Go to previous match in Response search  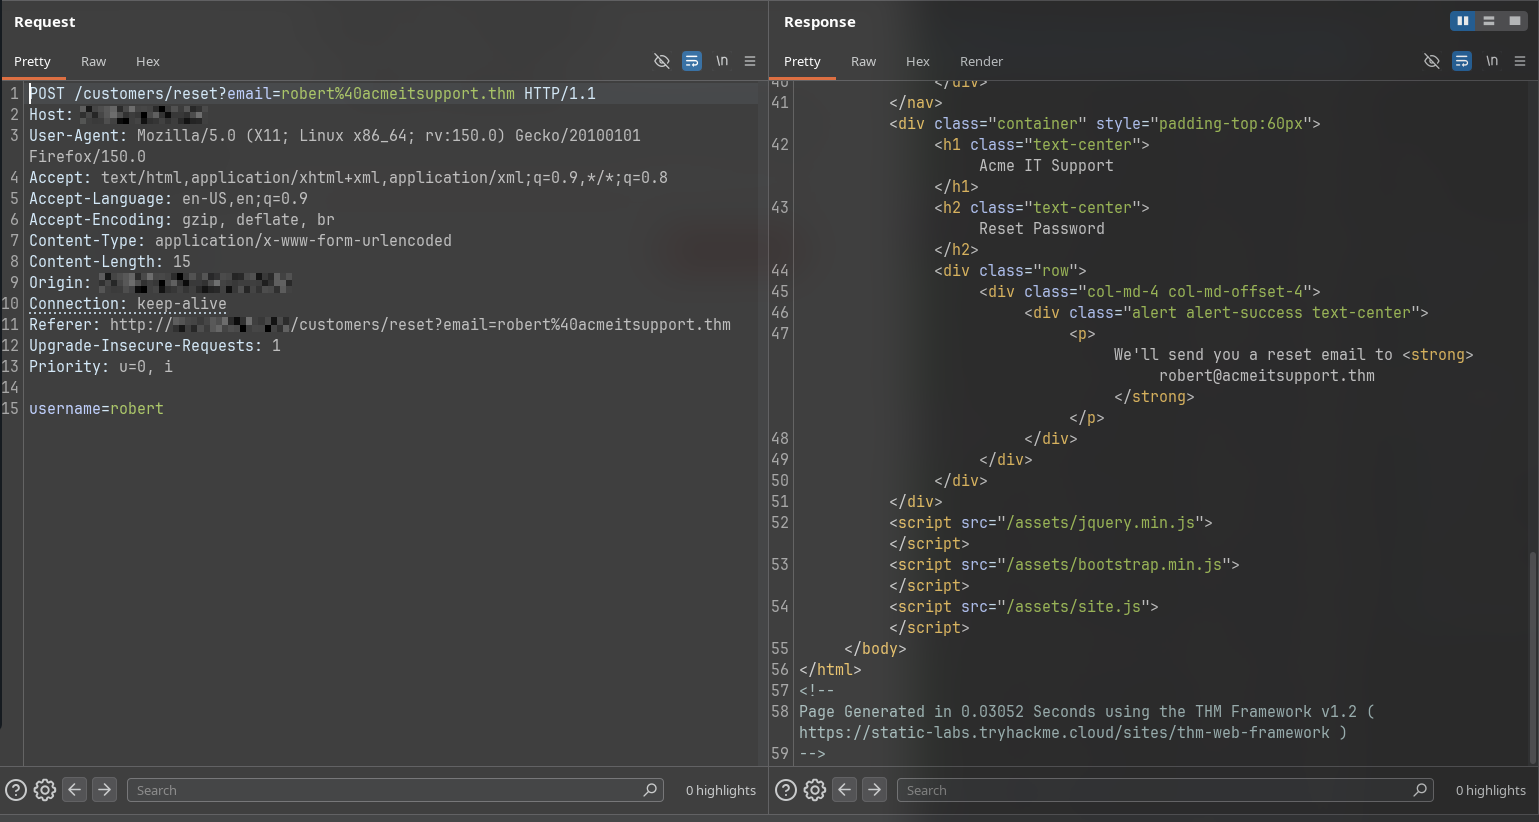(845, 790)
